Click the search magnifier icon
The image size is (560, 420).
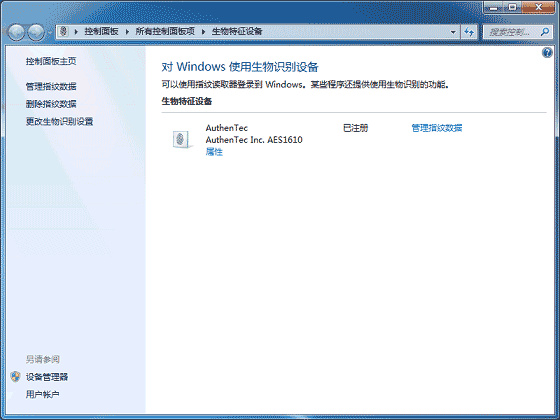pos(545,32)
